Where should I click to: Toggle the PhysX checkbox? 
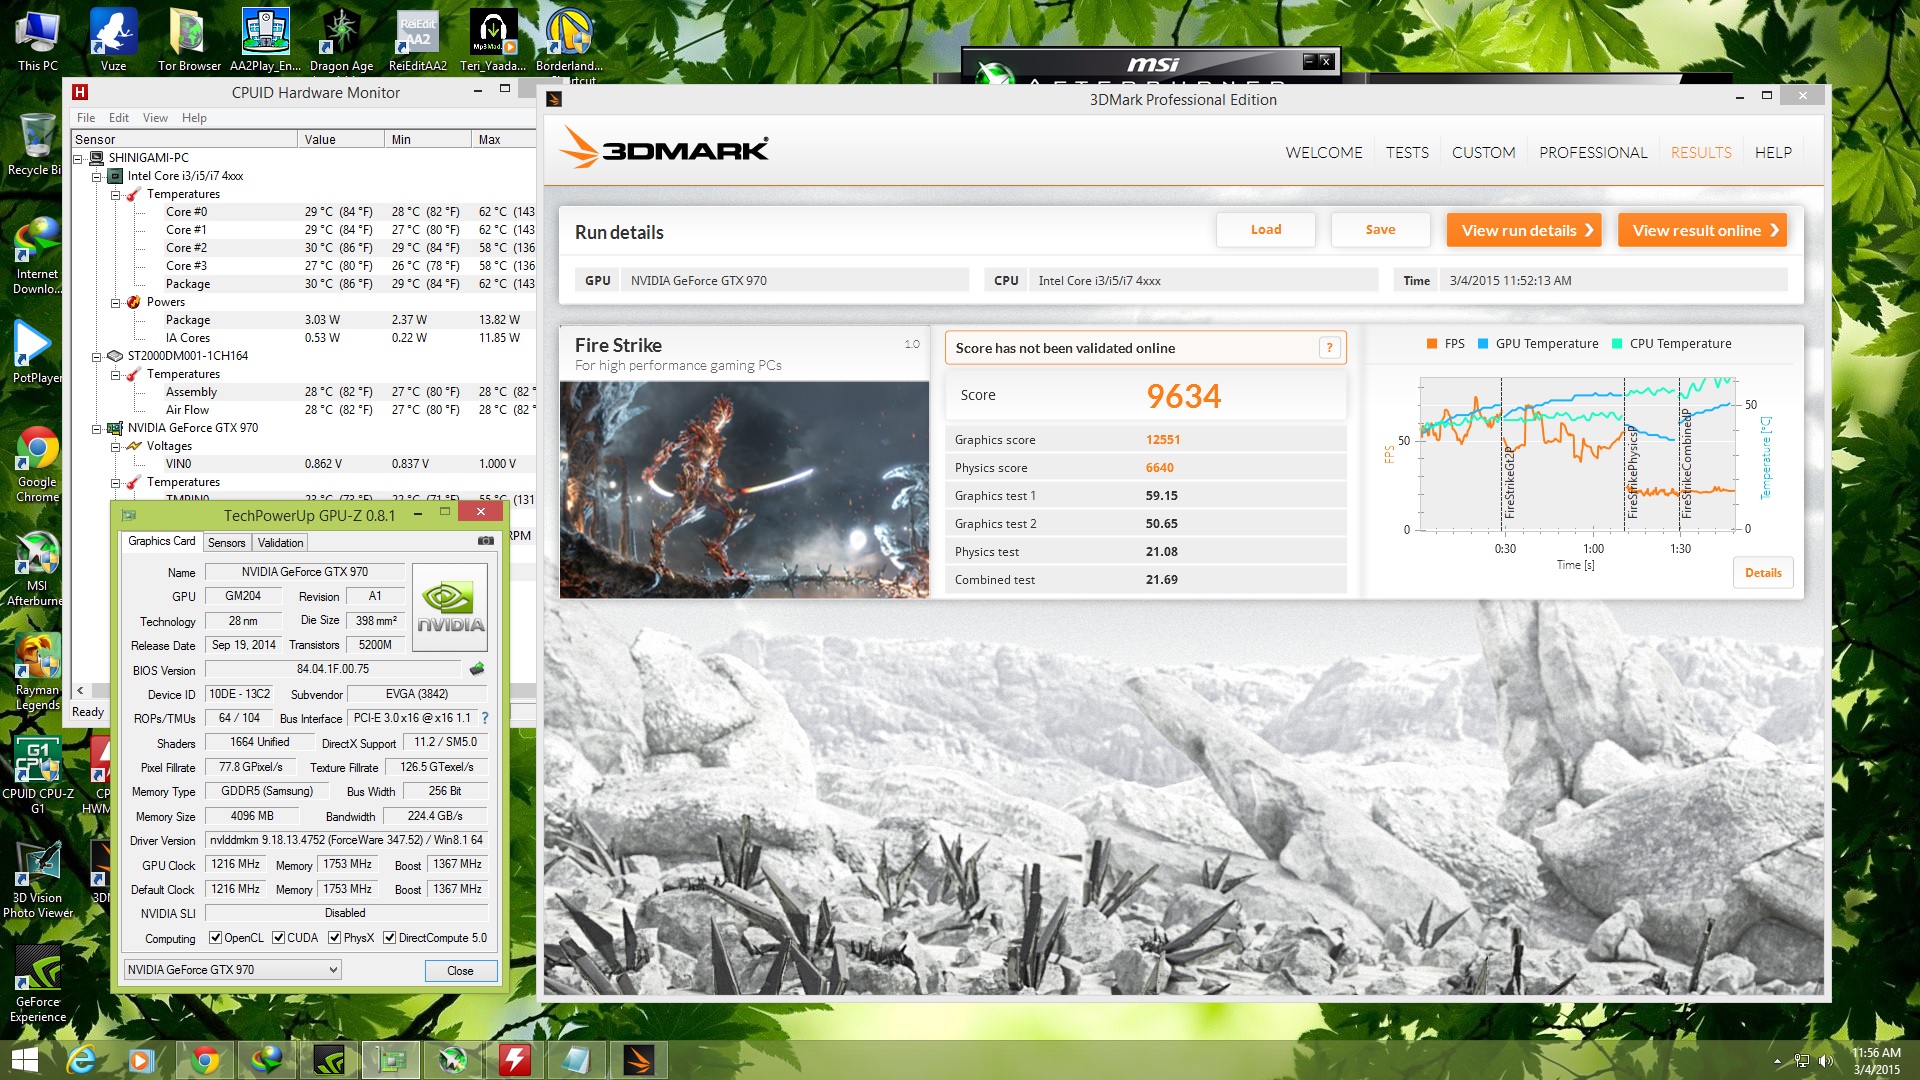[335, 938]
